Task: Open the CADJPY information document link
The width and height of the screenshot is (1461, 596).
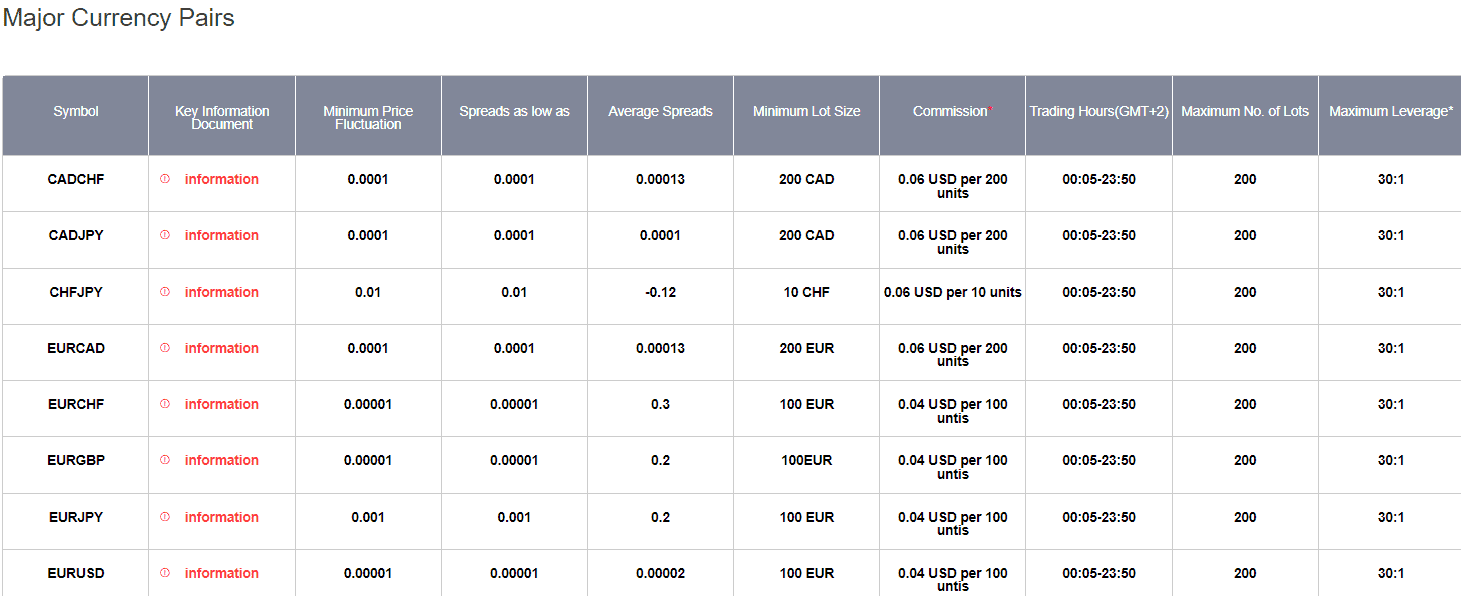Action: [x=222, y=235]
